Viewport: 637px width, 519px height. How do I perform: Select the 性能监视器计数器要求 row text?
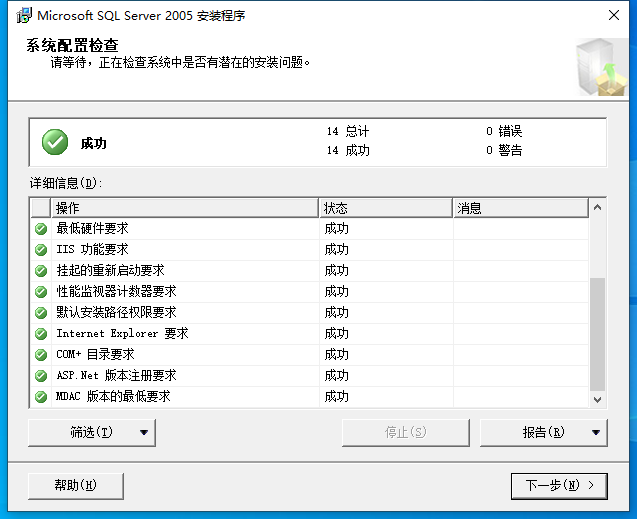(x=116, y=292)
